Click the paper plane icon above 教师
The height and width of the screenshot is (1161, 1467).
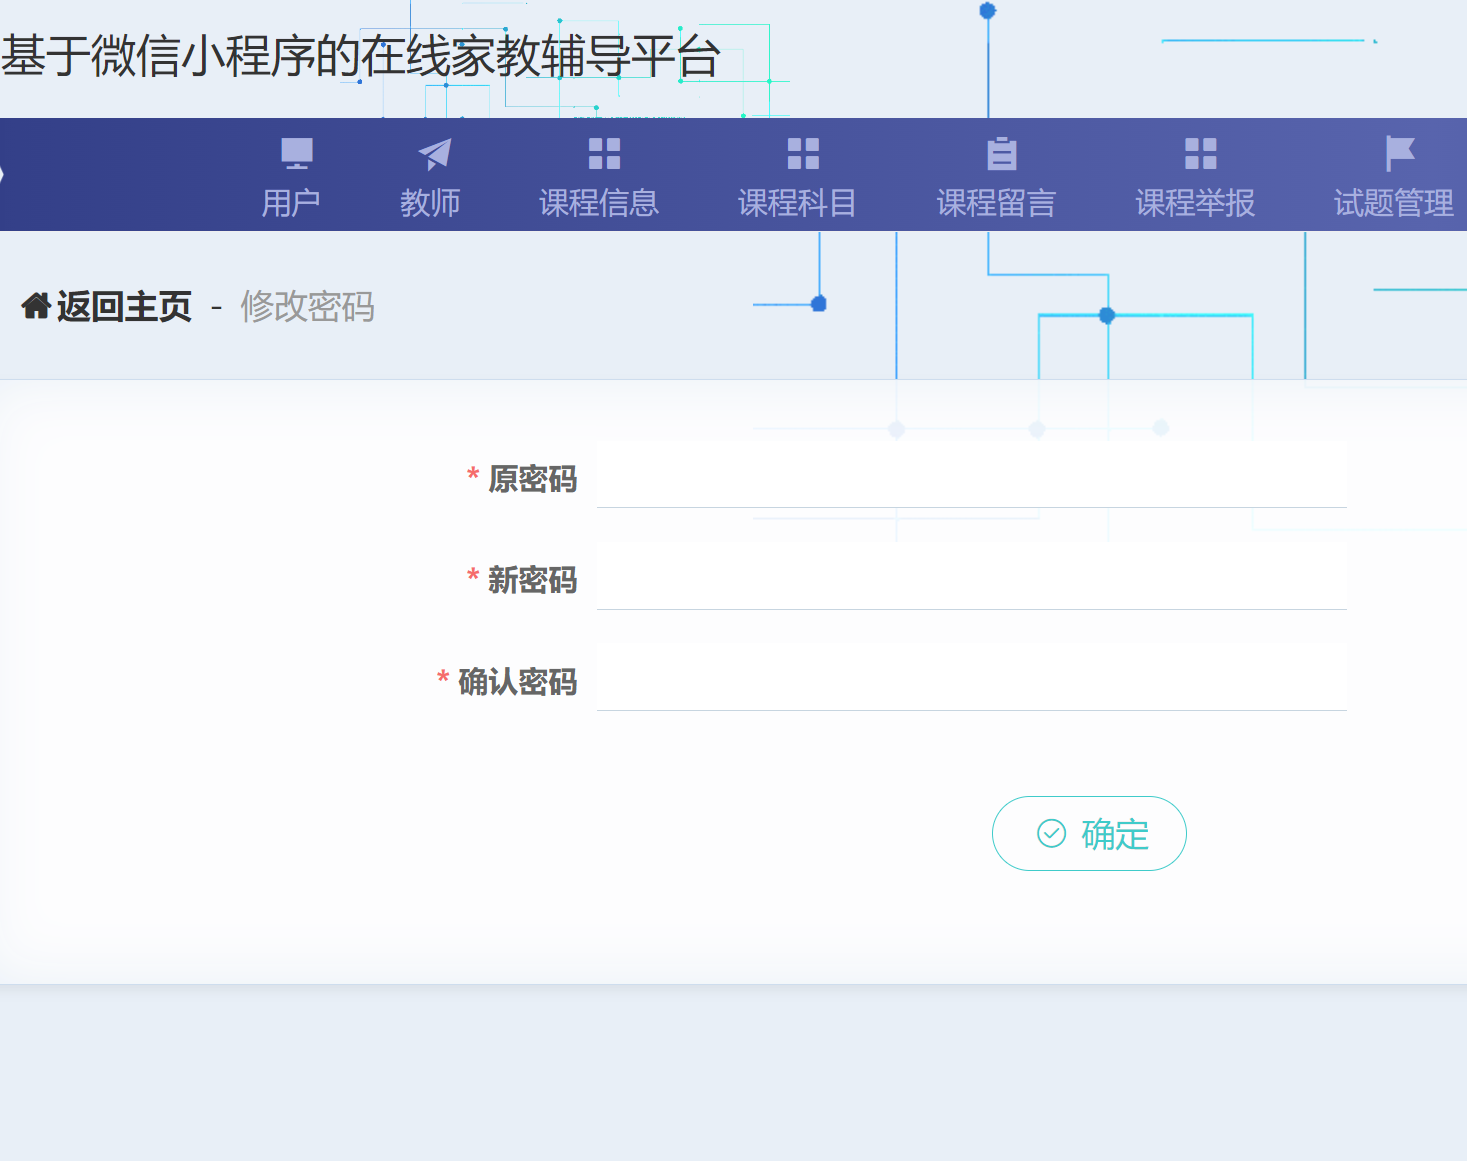pyautogui.click(x=434, y=154)
